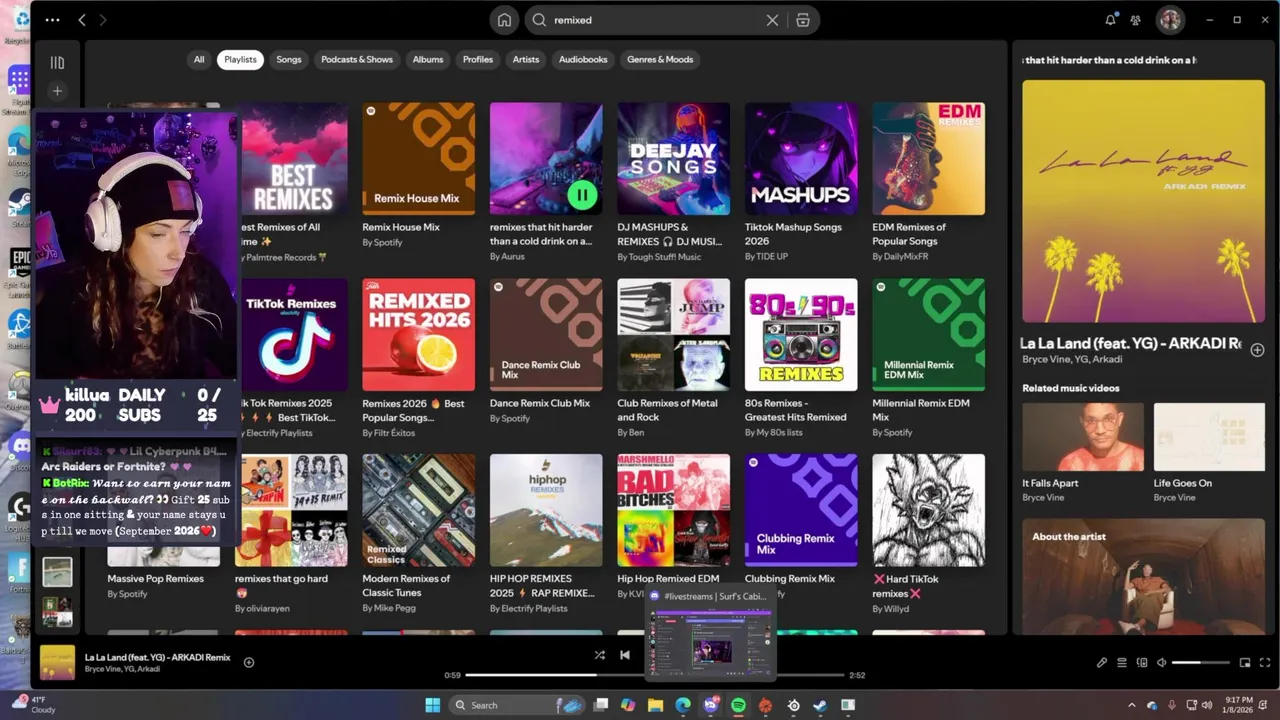
Task: Switch to Podcasts & Shows filter
Action: 357,59
